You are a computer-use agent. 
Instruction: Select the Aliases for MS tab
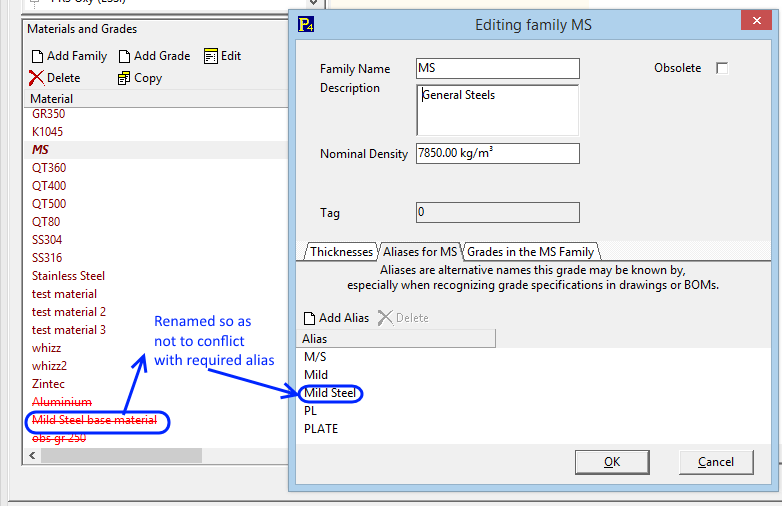point(420,252)
